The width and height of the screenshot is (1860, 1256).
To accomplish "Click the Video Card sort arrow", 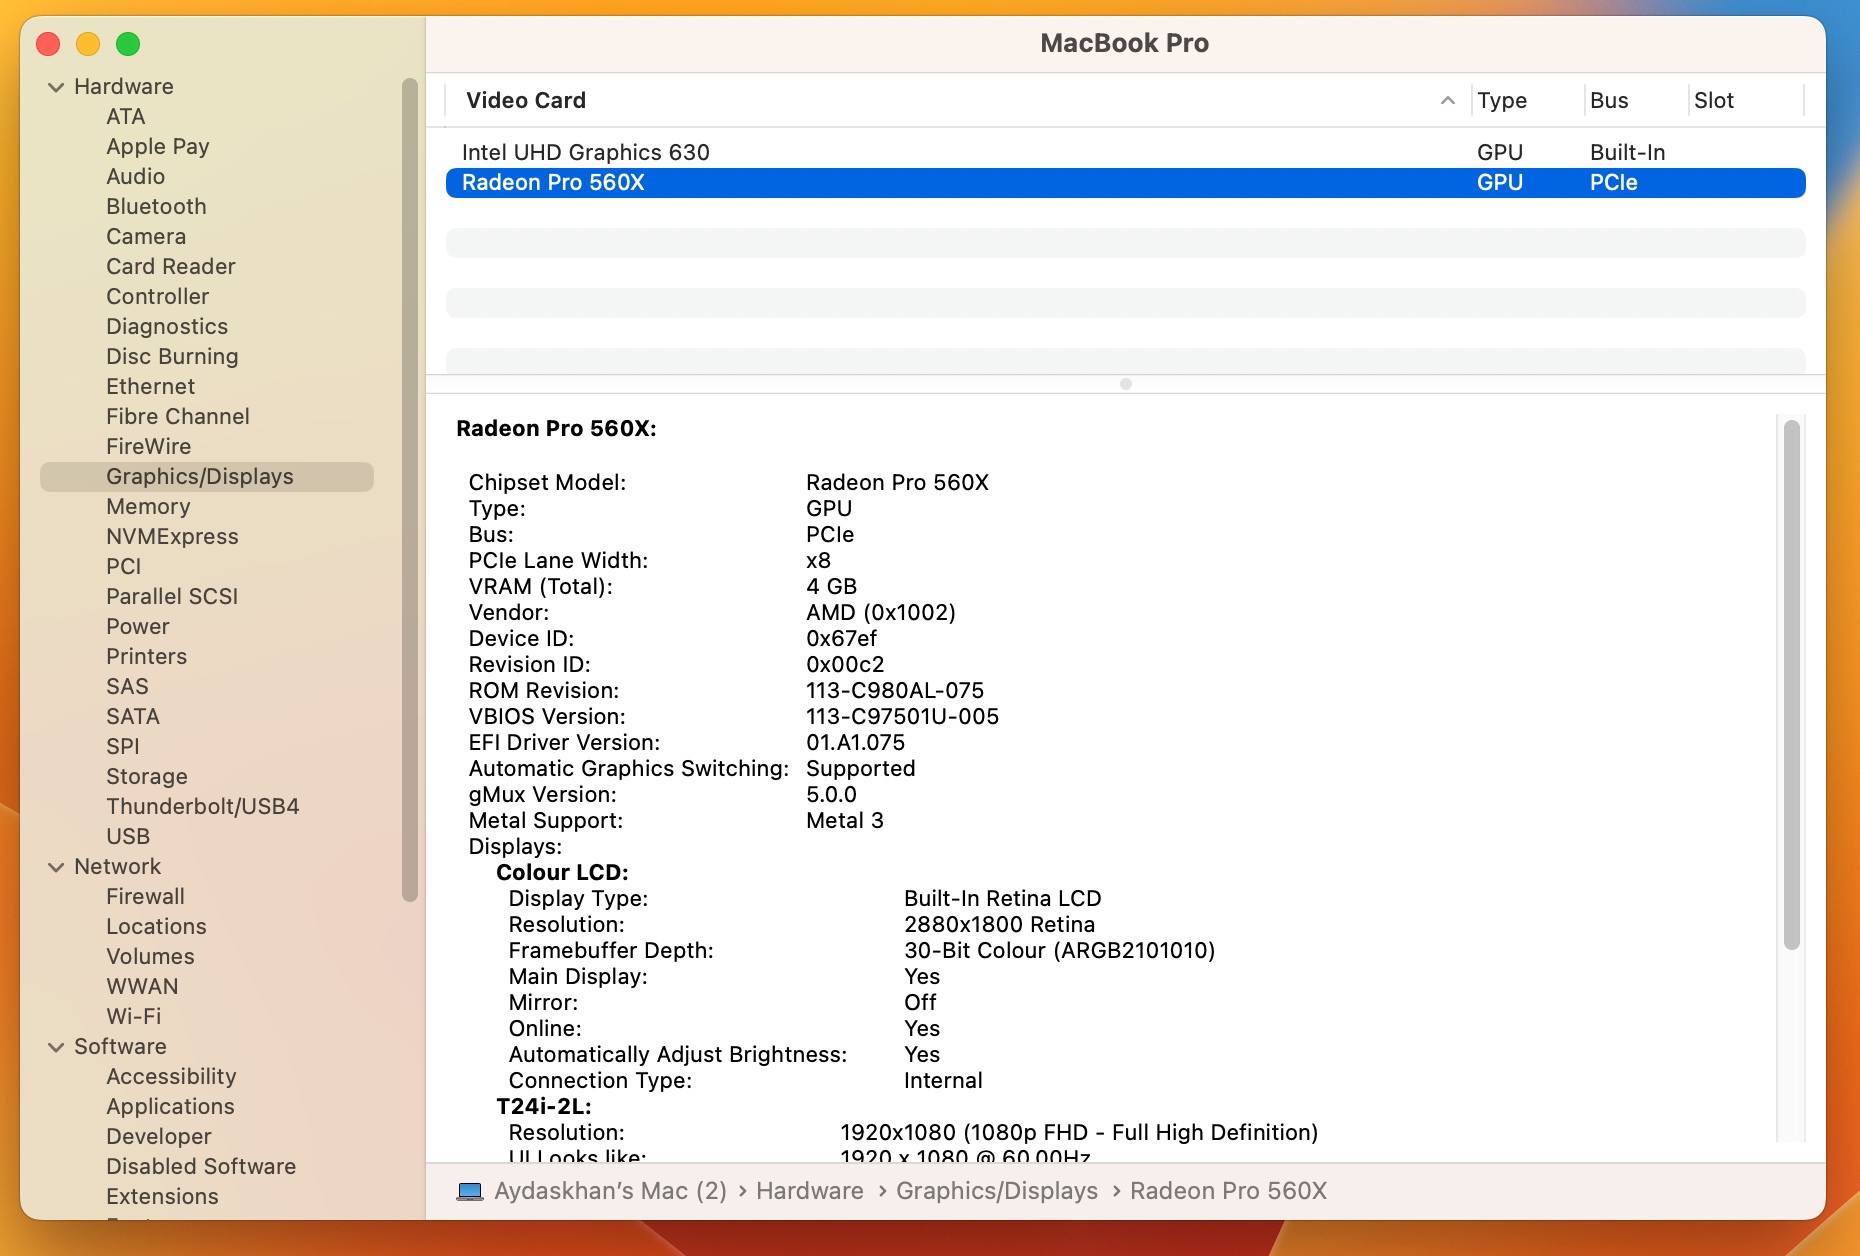I will pyautogui.click(x=1447, y=100).
